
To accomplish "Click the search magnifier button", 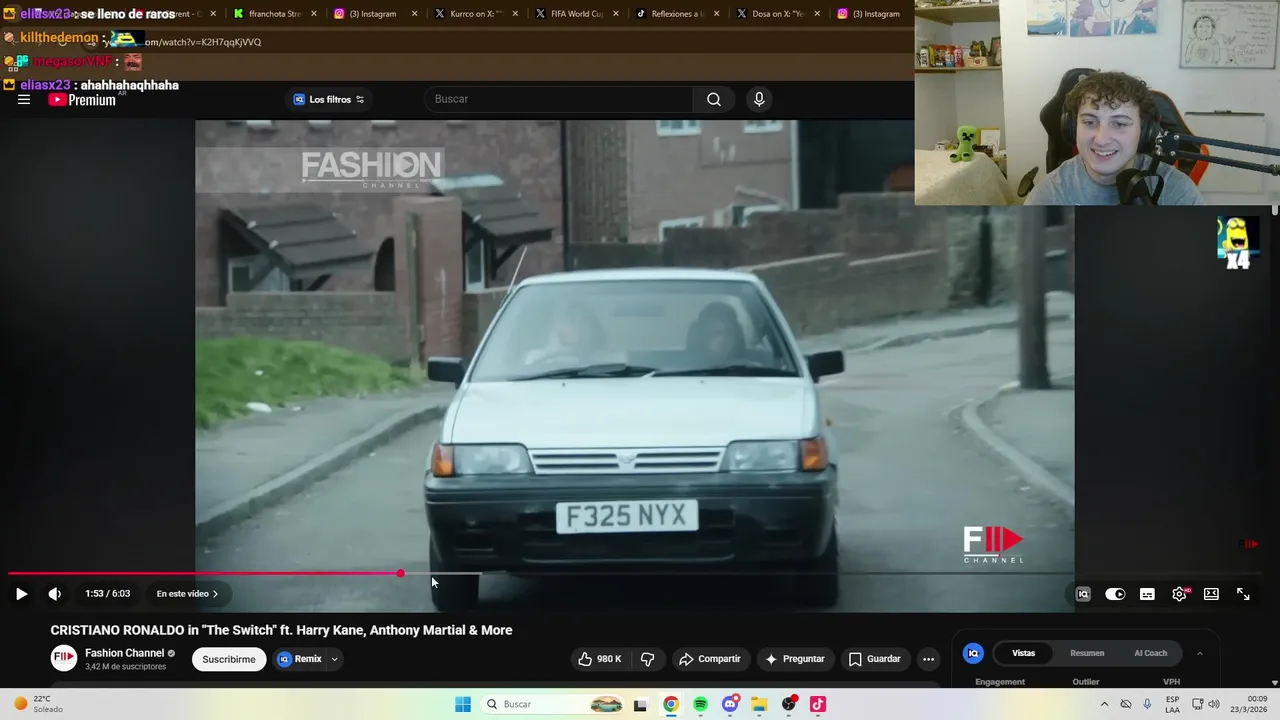I will (x=714, y=99).
